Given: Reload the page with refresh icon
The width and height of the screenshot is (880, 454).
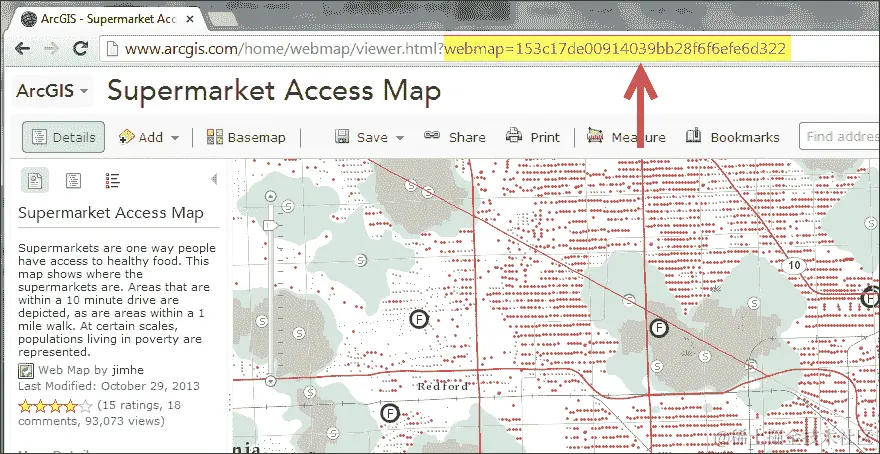Looking at the screenshot, I should (81, 49).
